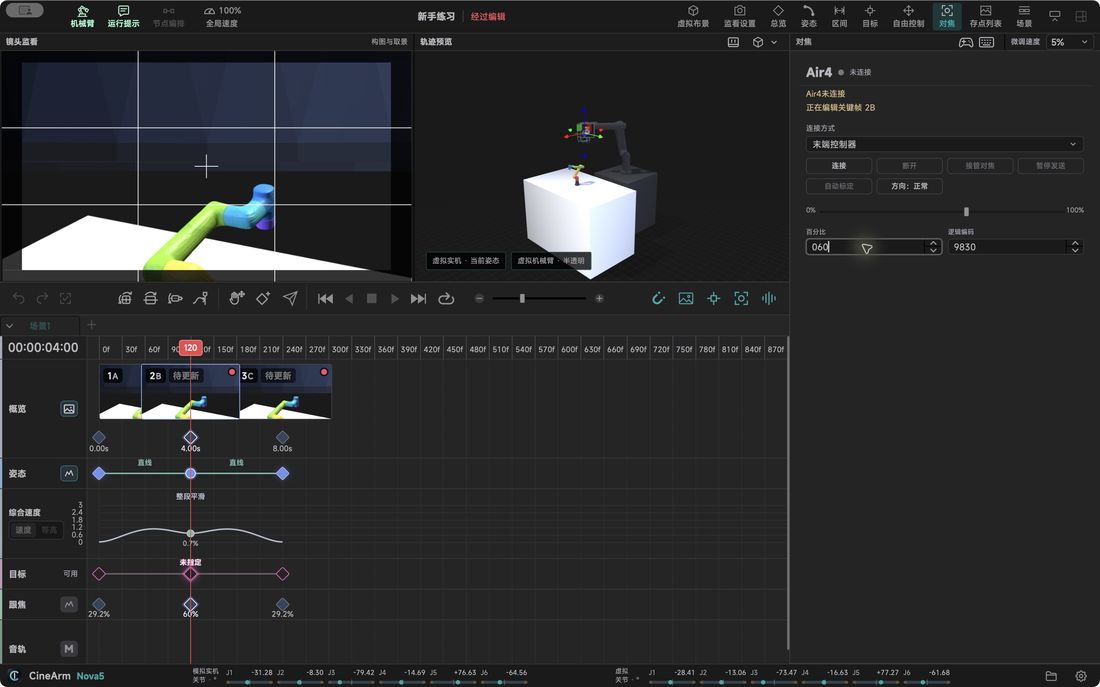Screen dimensions: 1100x687
Task: Click the audio waveform icon in timeline toolbar
Action: pos(769,298)
